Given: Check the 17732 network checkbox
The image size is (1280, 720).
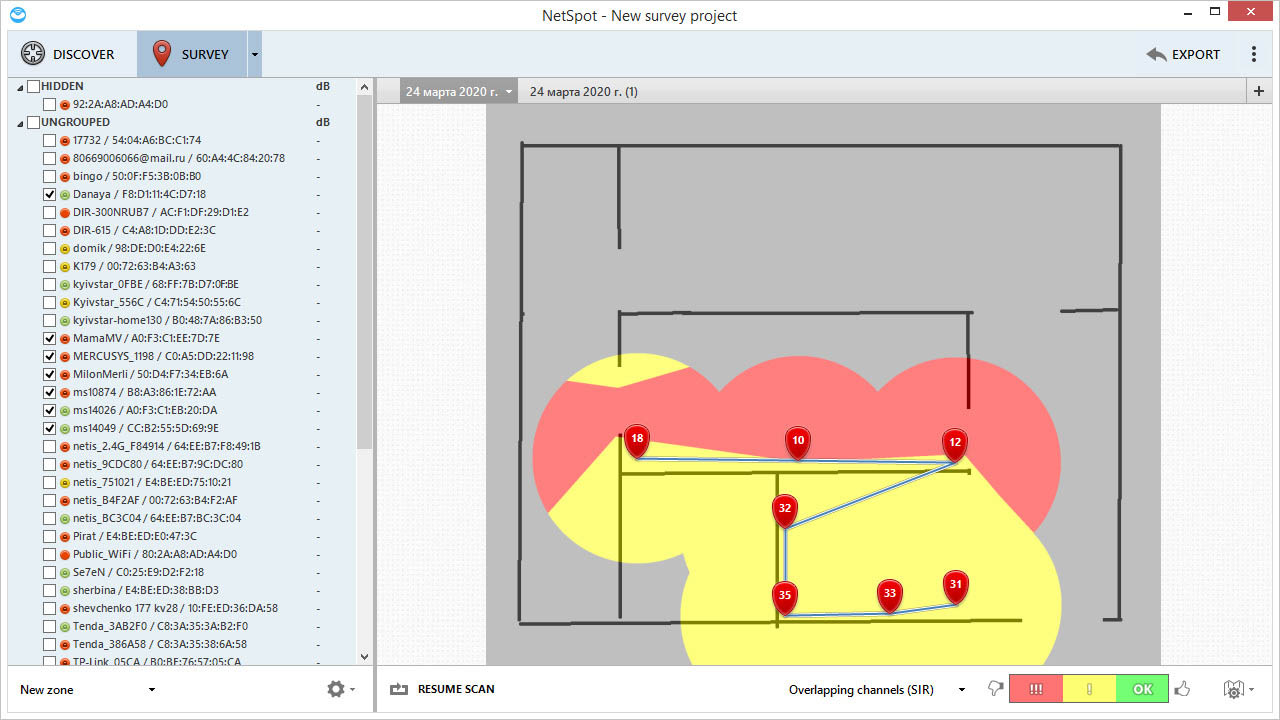Looking at the screenshot, I should 49,140.
